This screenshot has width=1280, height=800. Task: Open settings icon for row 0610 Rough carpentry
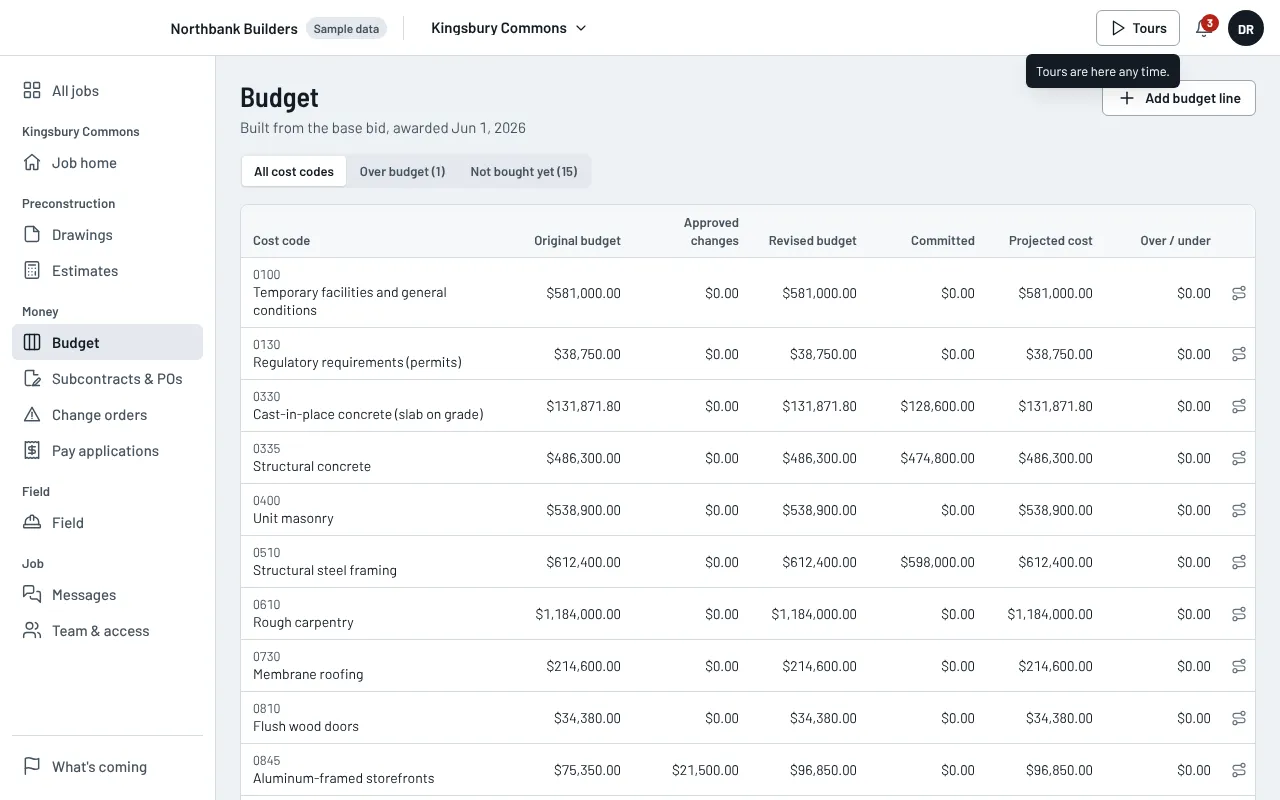[x=1239, y=614]
